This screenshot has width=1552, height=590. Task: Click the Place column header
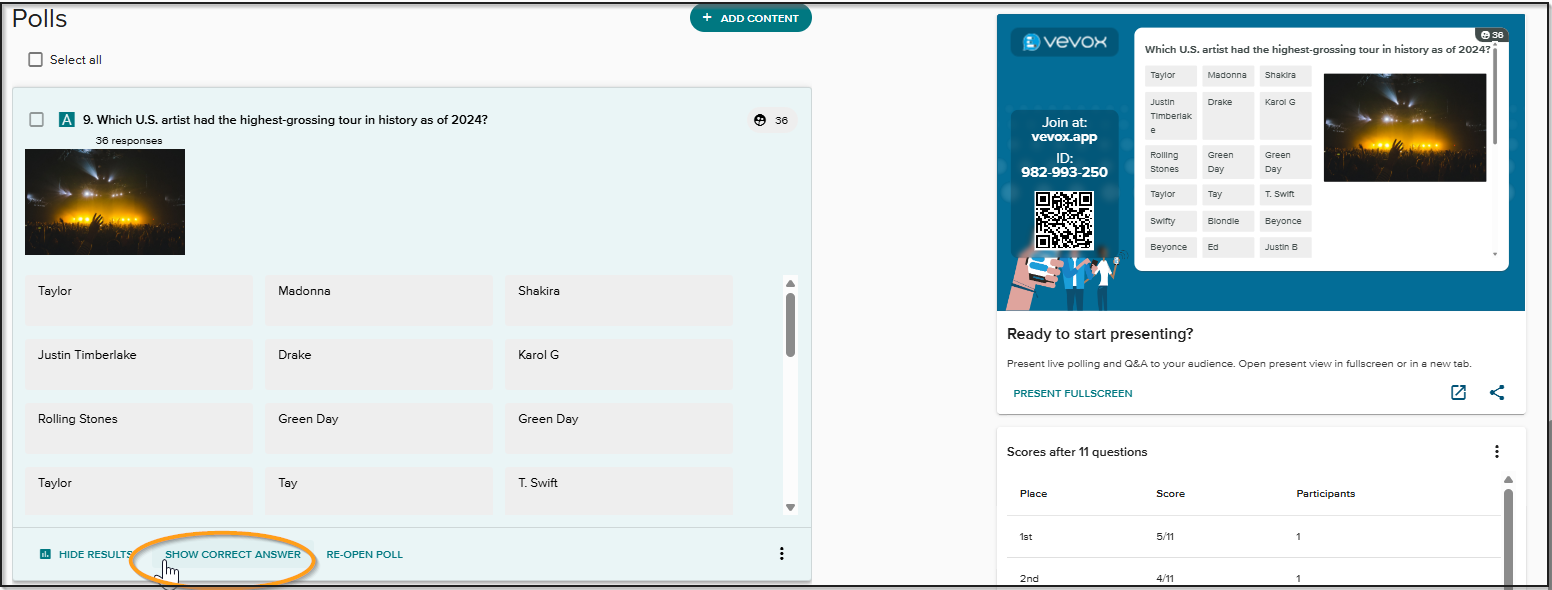point(1034,494)
